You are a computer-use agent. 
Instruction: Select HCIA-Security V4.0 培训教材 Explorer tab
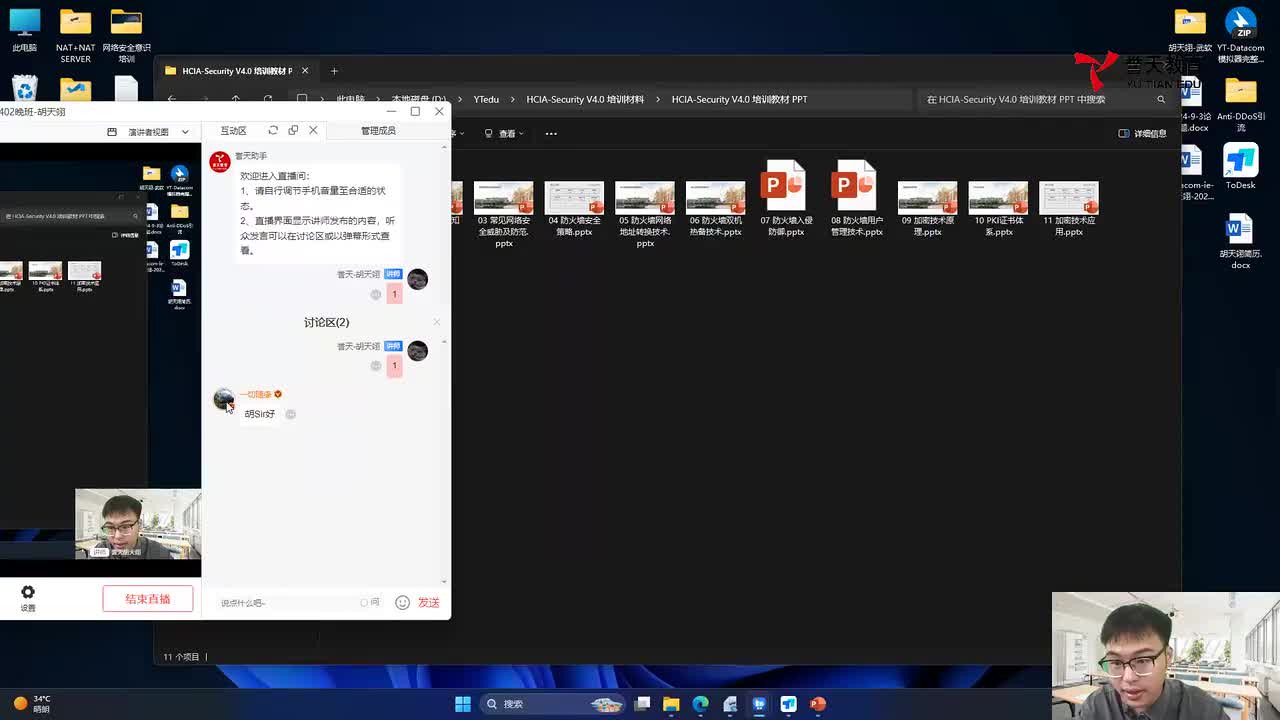coord(237,71)
